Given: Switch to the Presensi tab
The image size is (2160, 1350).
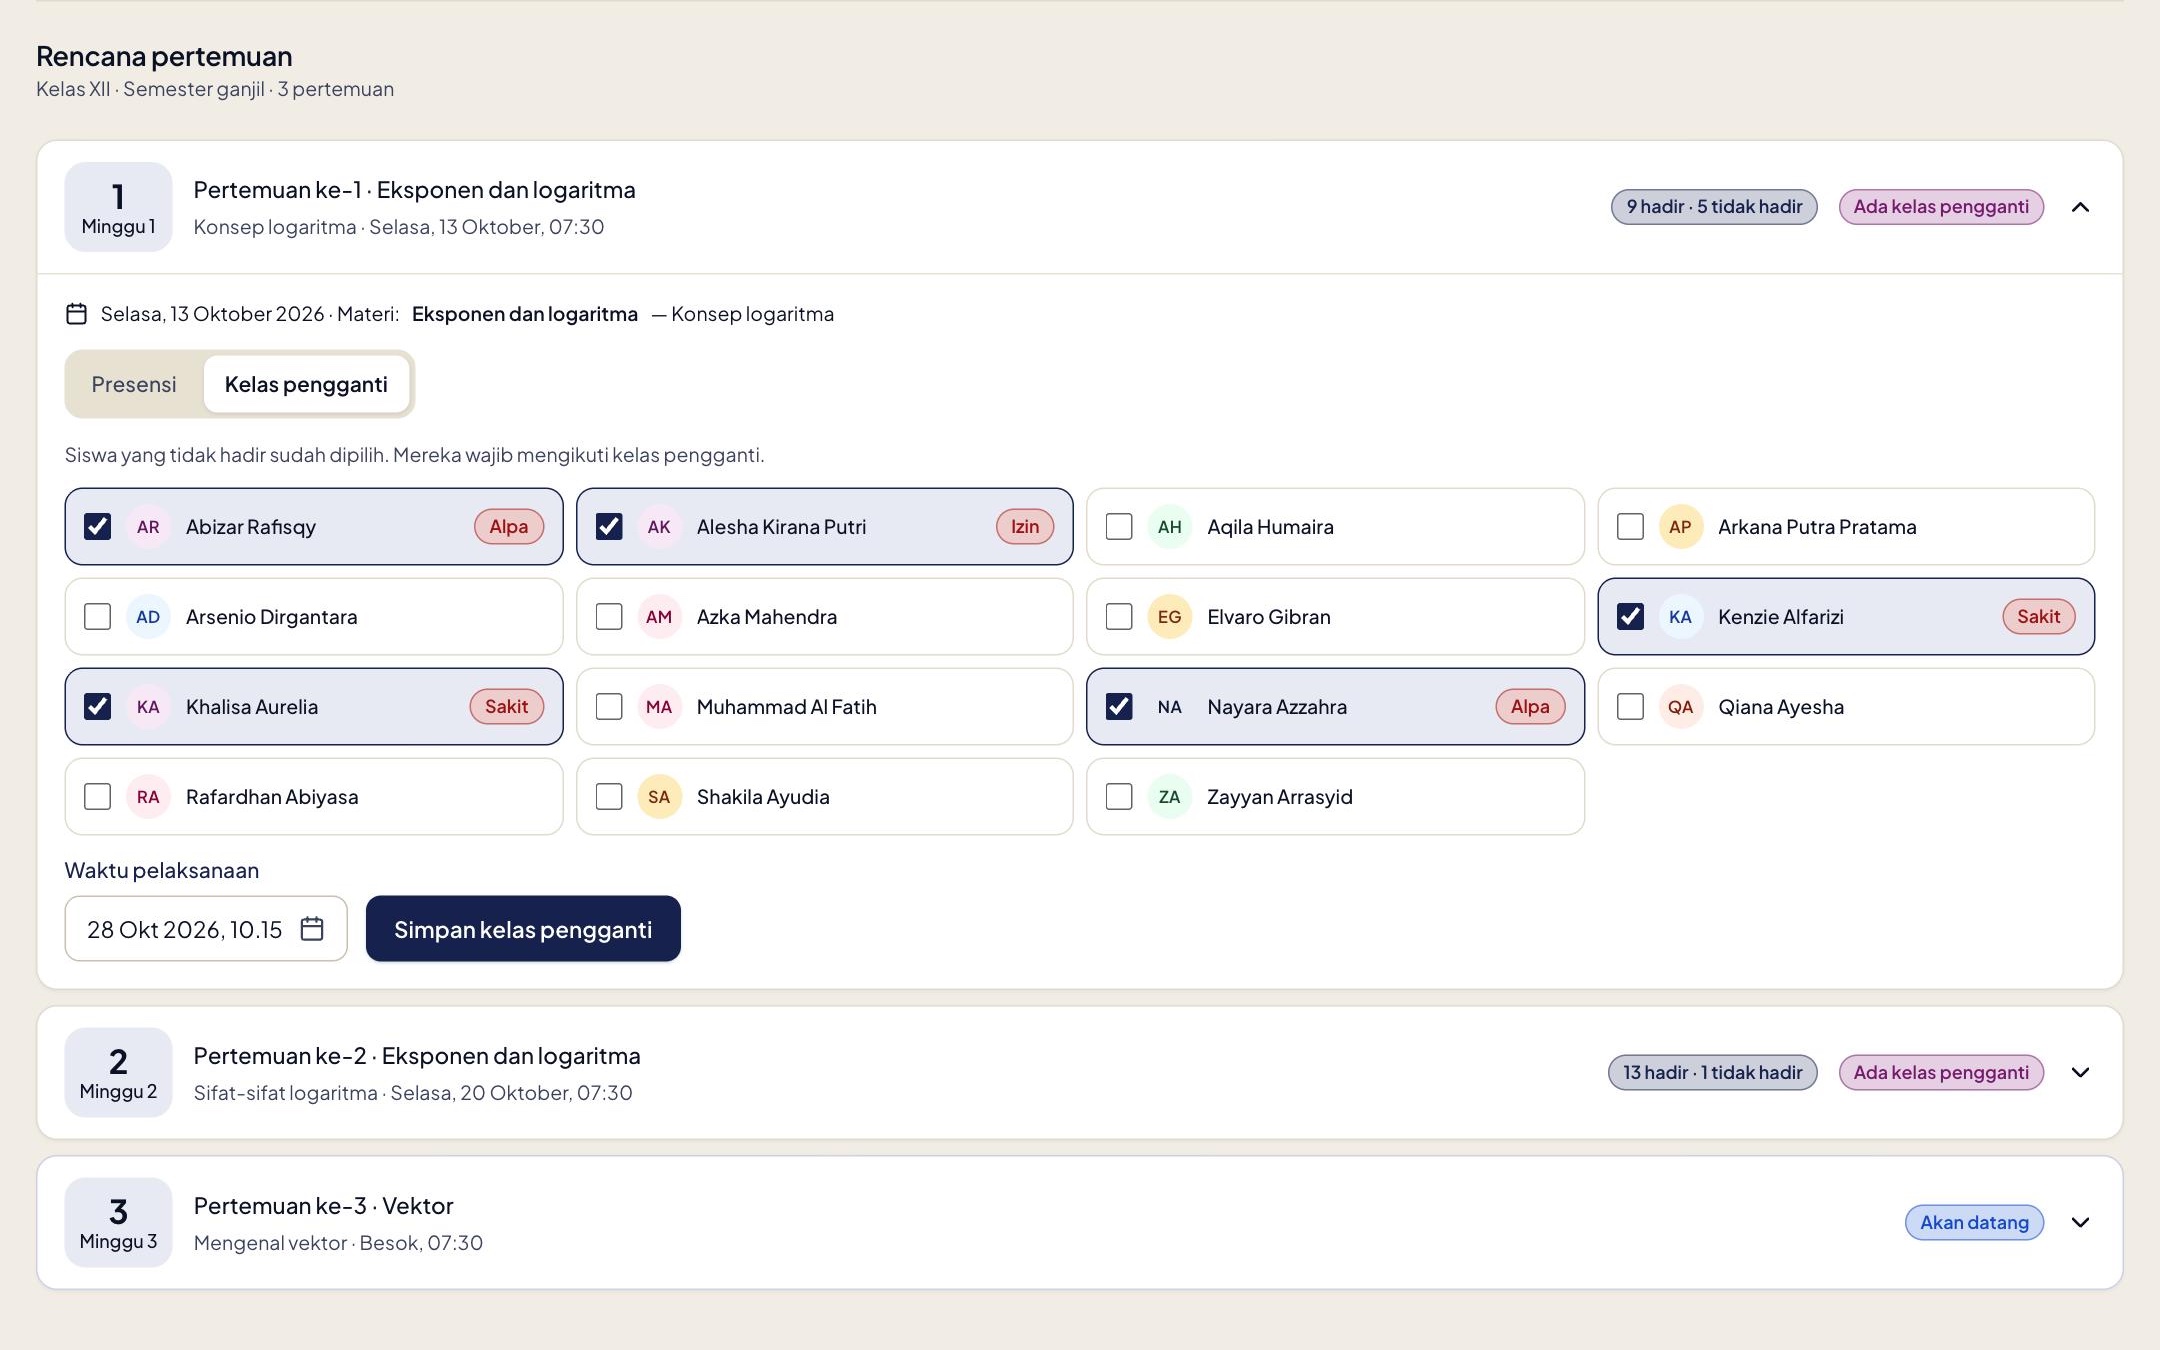Looking at the screenshot, I should (134, 384).
